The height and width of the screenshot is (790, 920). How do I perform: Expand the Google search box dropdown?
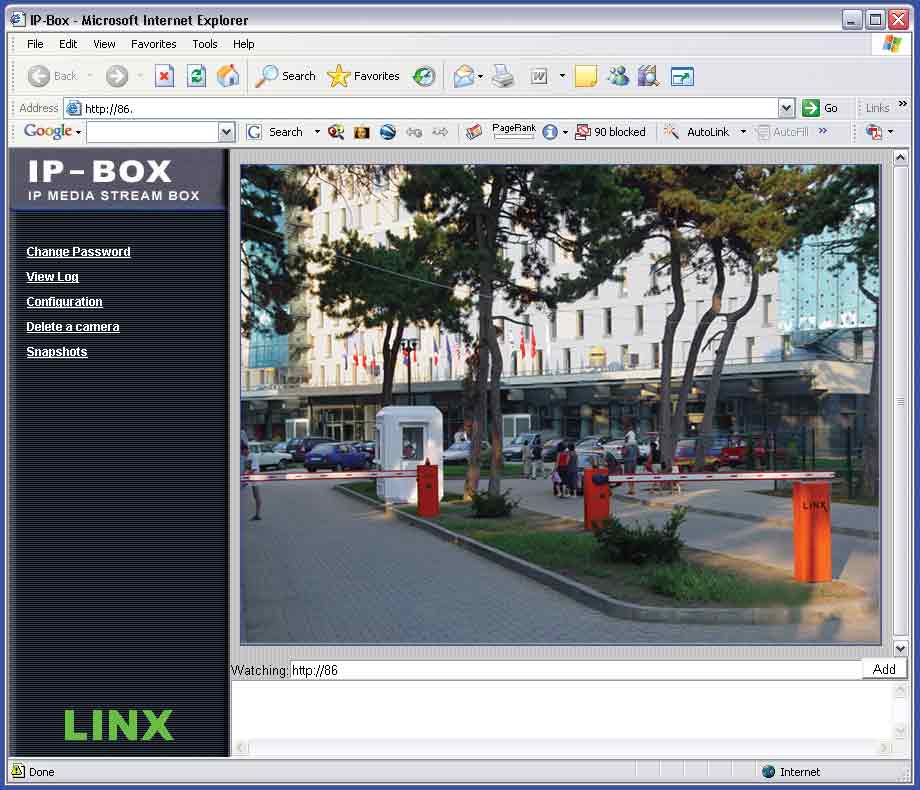point(226,131)
